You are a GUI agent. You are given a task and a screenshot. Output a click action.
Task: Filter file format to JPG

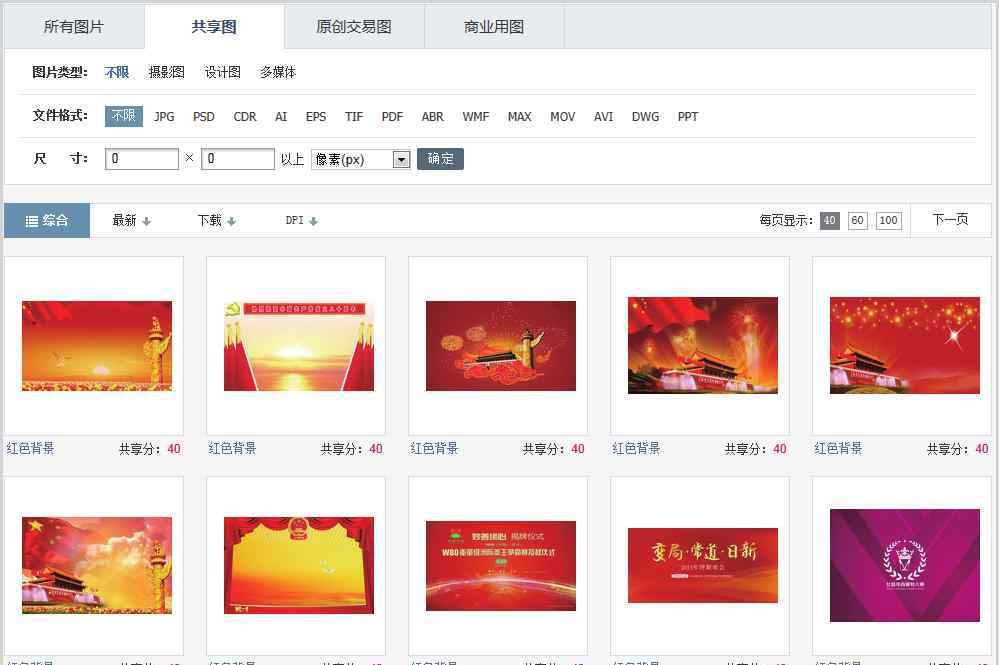click(x=164, y=117)
